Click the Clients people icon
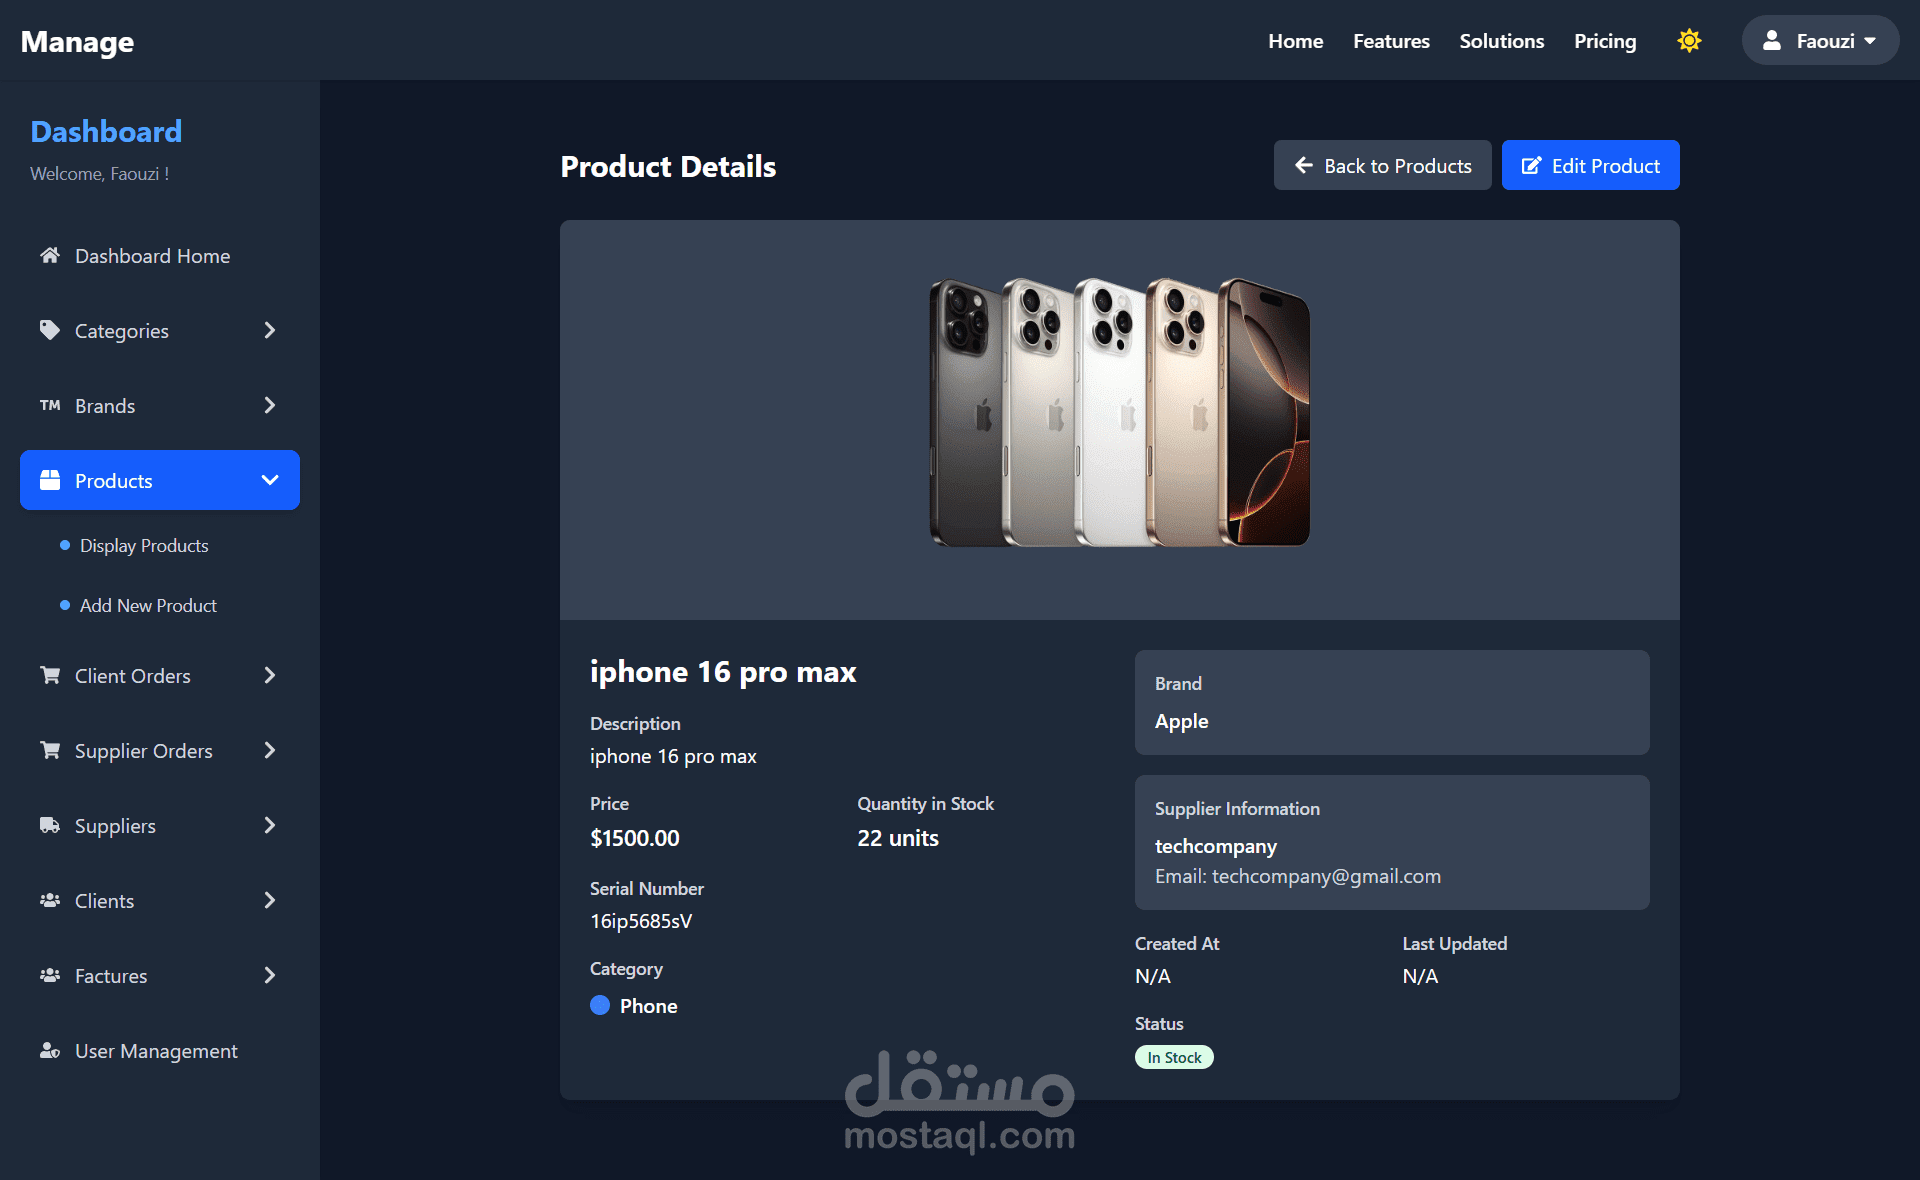This screenshot has height=1180, width=1920. pos(49,900)
